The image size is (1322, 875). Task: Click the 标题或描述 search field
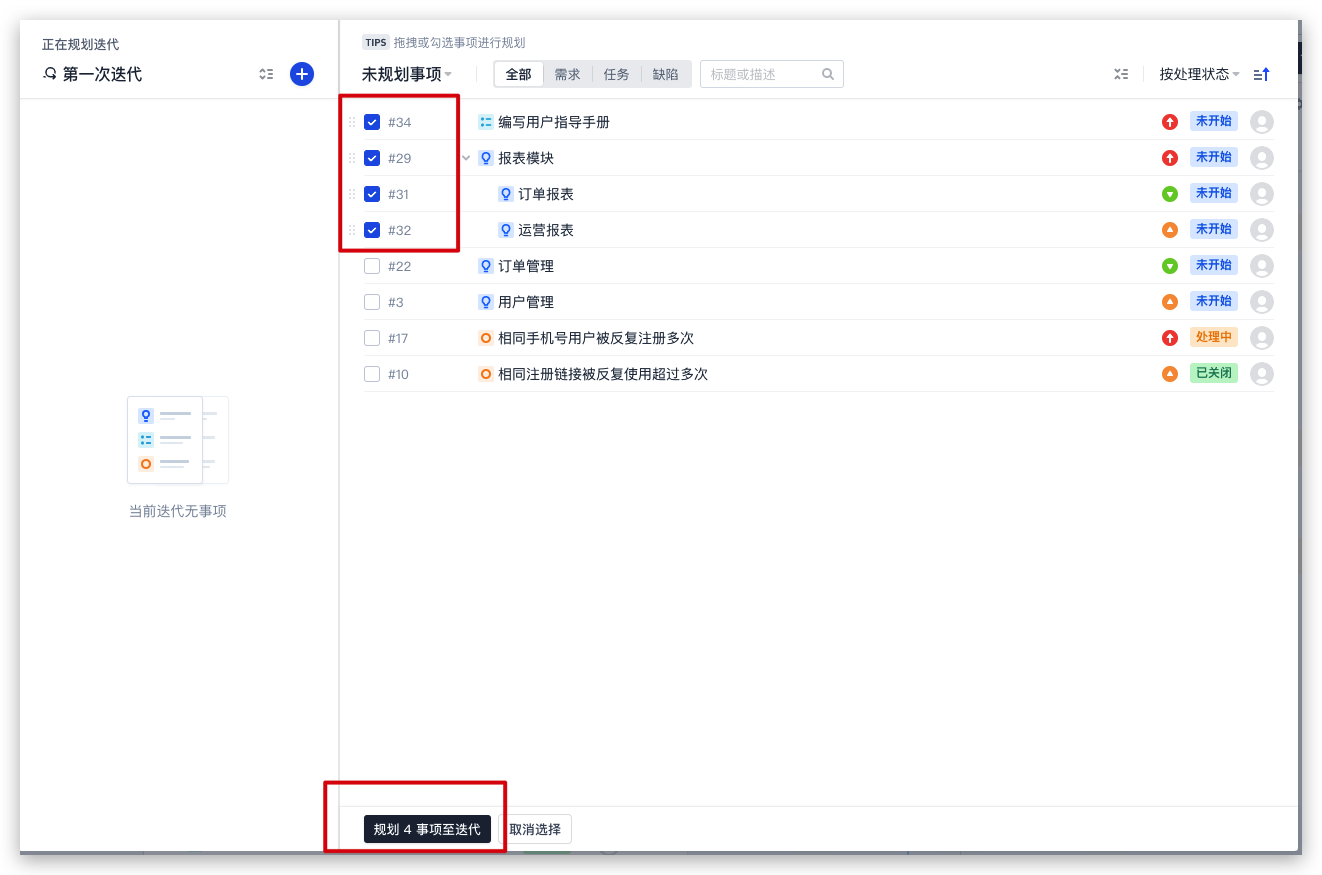772,74
